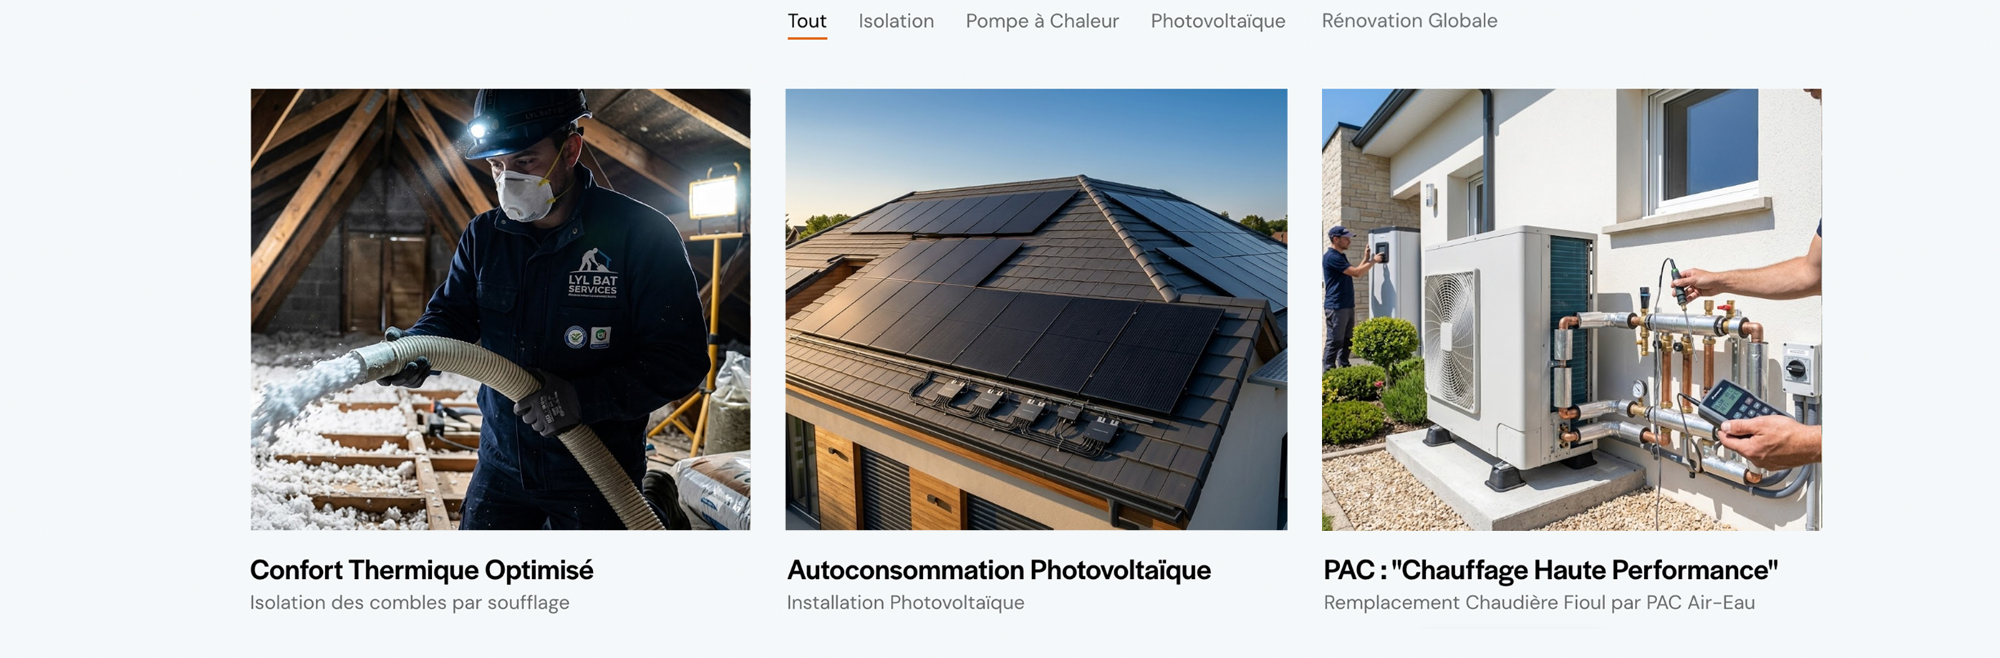Image resolution: width=2000 pixels, height=658 pixels.
Task: Select the Tout filter tab
Action: pyautogui.click(x=807, y=21)
